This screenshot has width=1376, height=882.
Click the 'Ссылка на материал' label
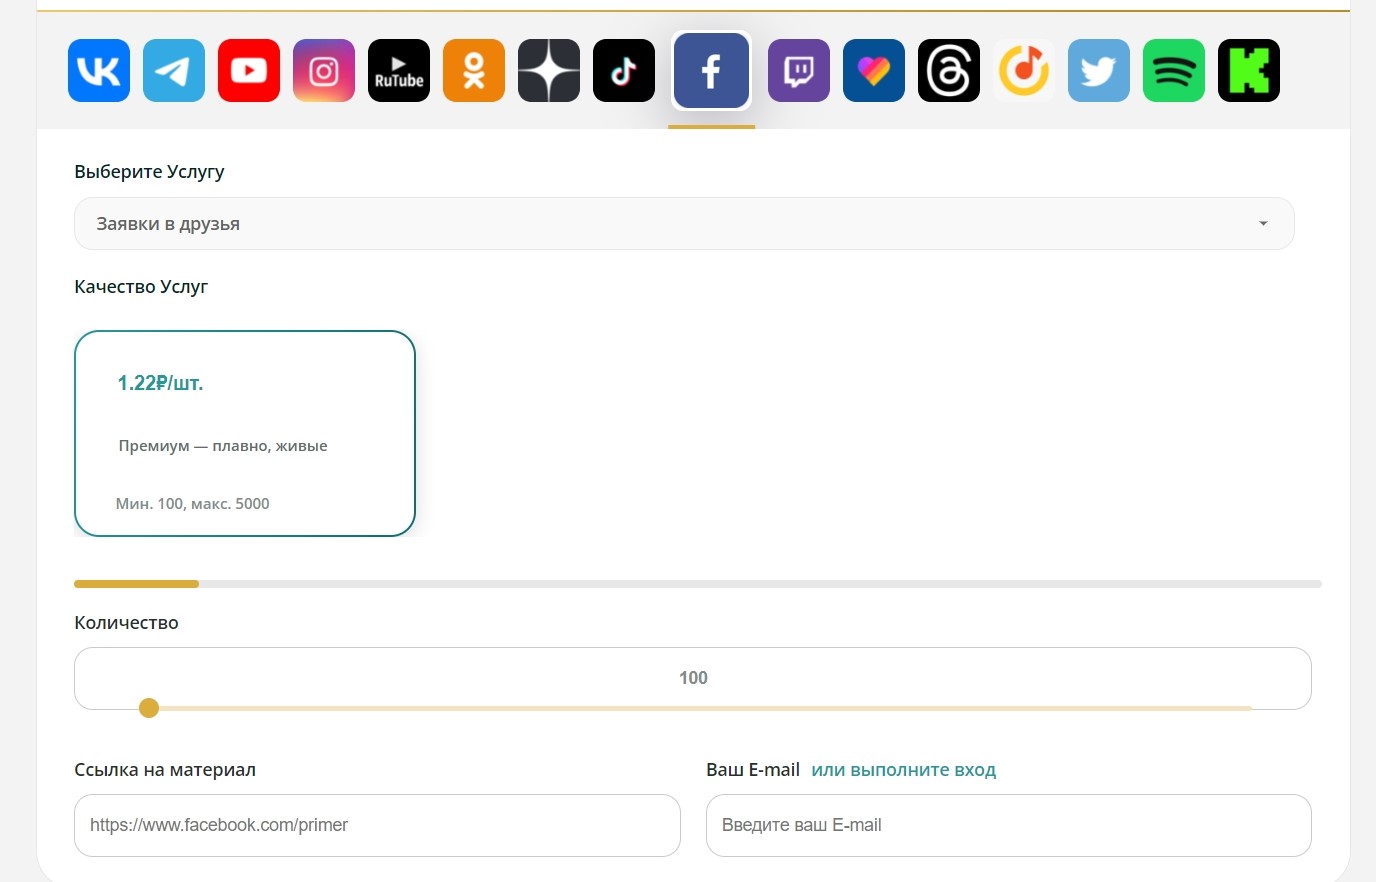pyautogui.click(x=165, y=770)
